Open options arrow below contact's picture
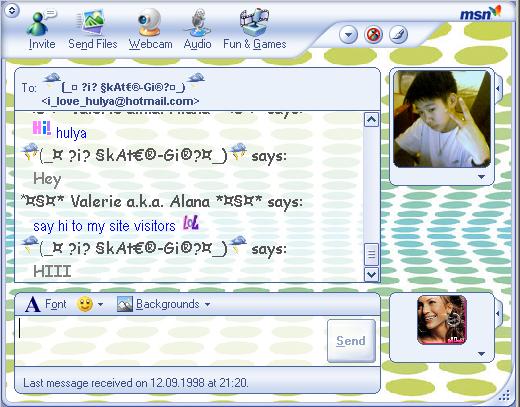520x407 pixels. [x=481, y=177]
